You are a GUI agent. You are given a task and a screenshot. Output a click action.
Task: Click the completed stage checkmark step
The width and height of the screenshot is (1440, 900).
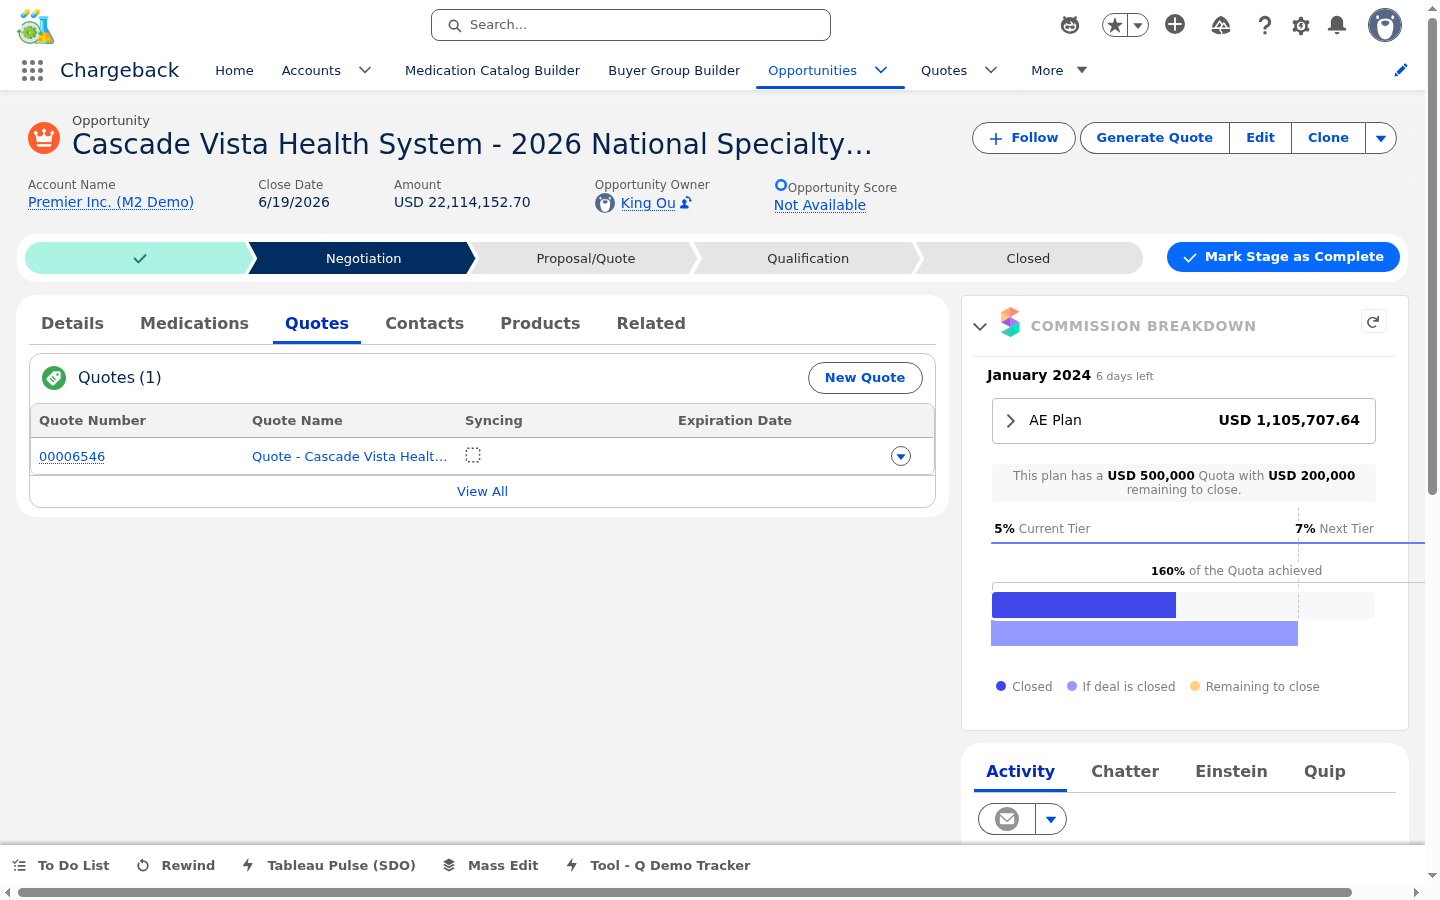tap(139, 258)
